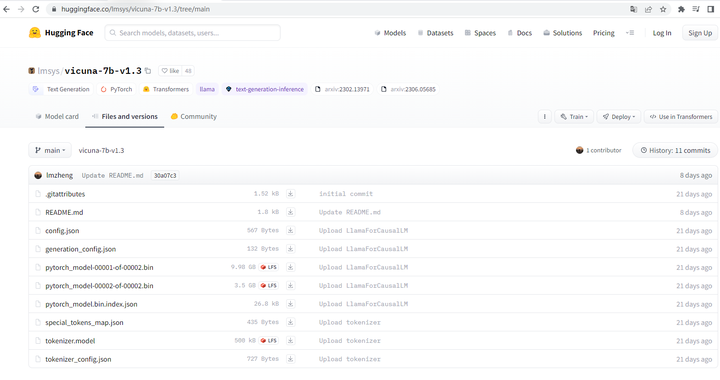
Task: Download tokenizer_config.json file
Action: [x=290, y=359]
